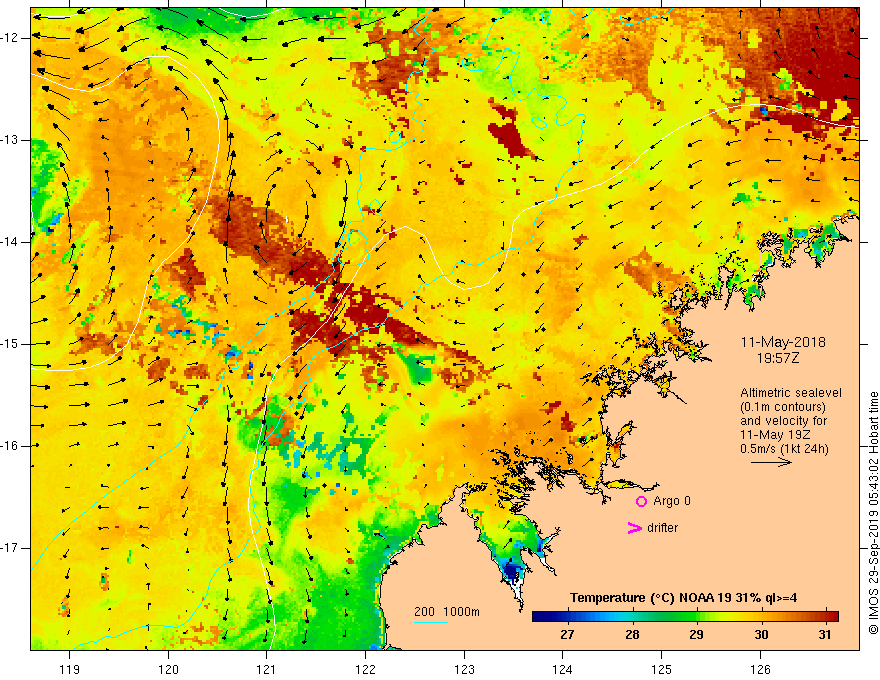Click the color bar value 27
The image size is (880, 680).
[567, 635]
